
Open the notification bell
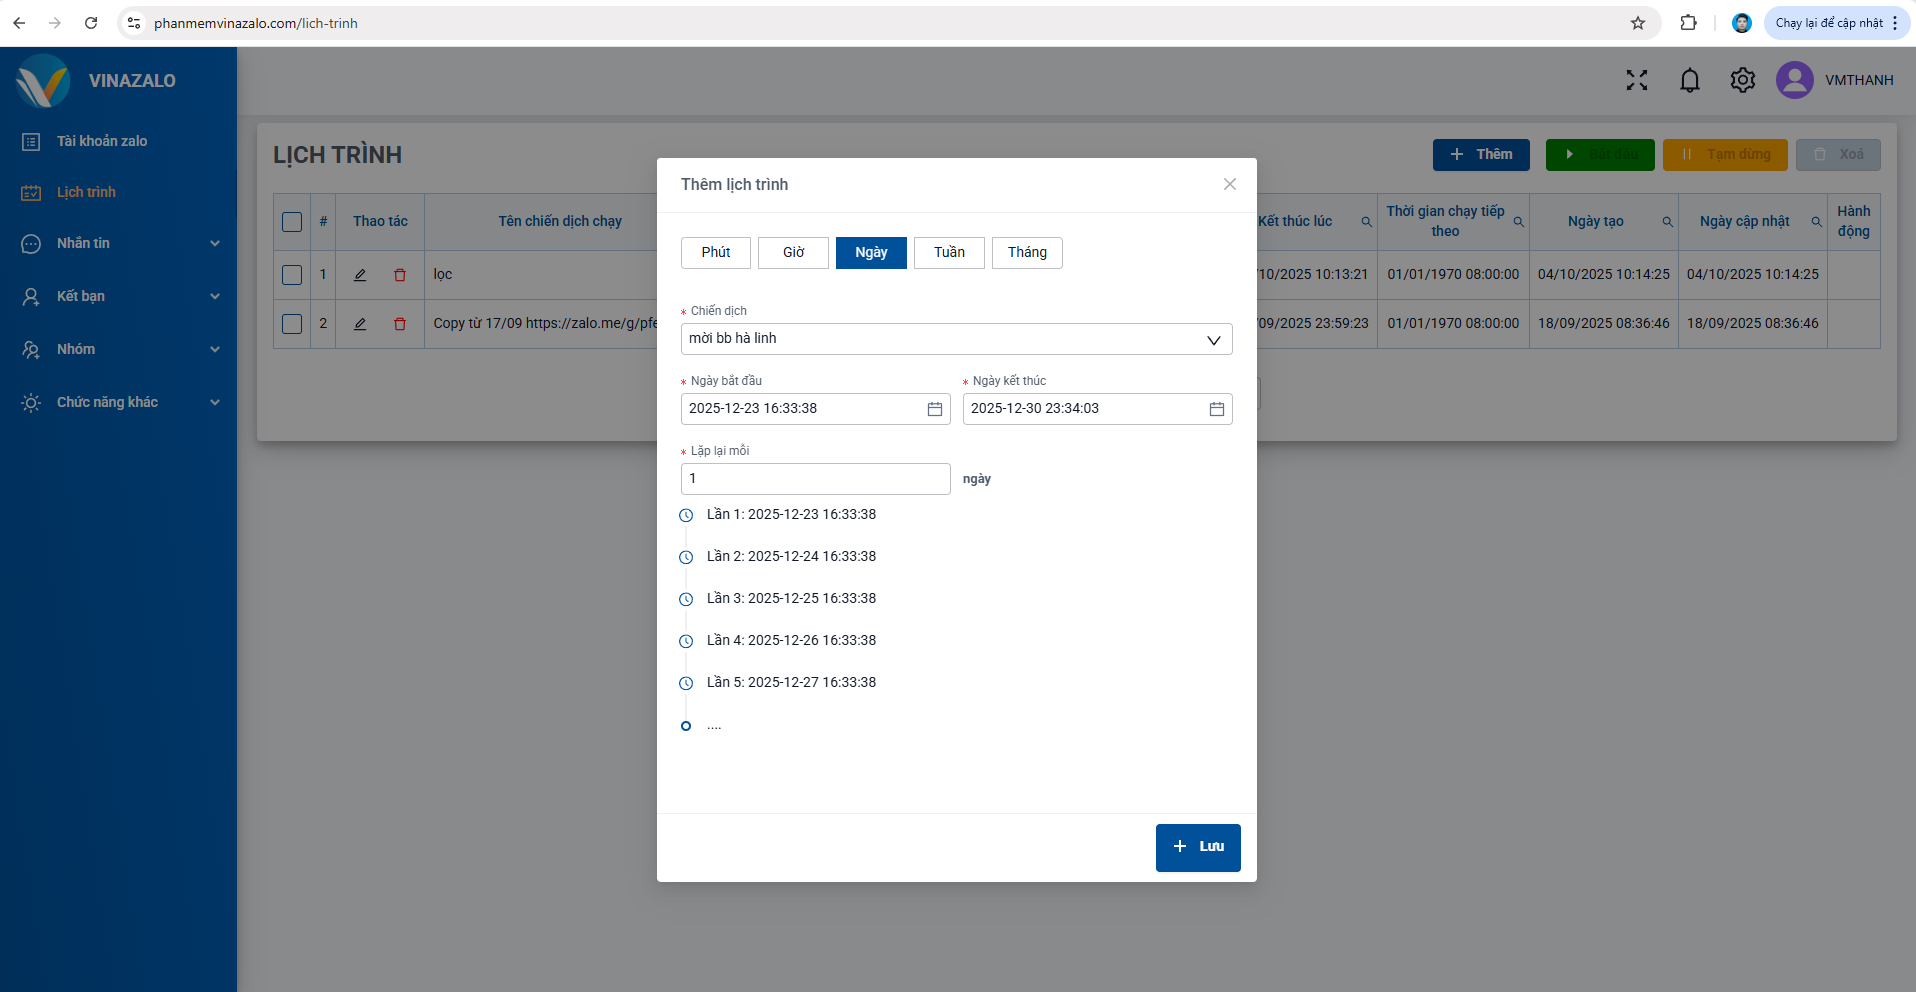(1689, 80)
